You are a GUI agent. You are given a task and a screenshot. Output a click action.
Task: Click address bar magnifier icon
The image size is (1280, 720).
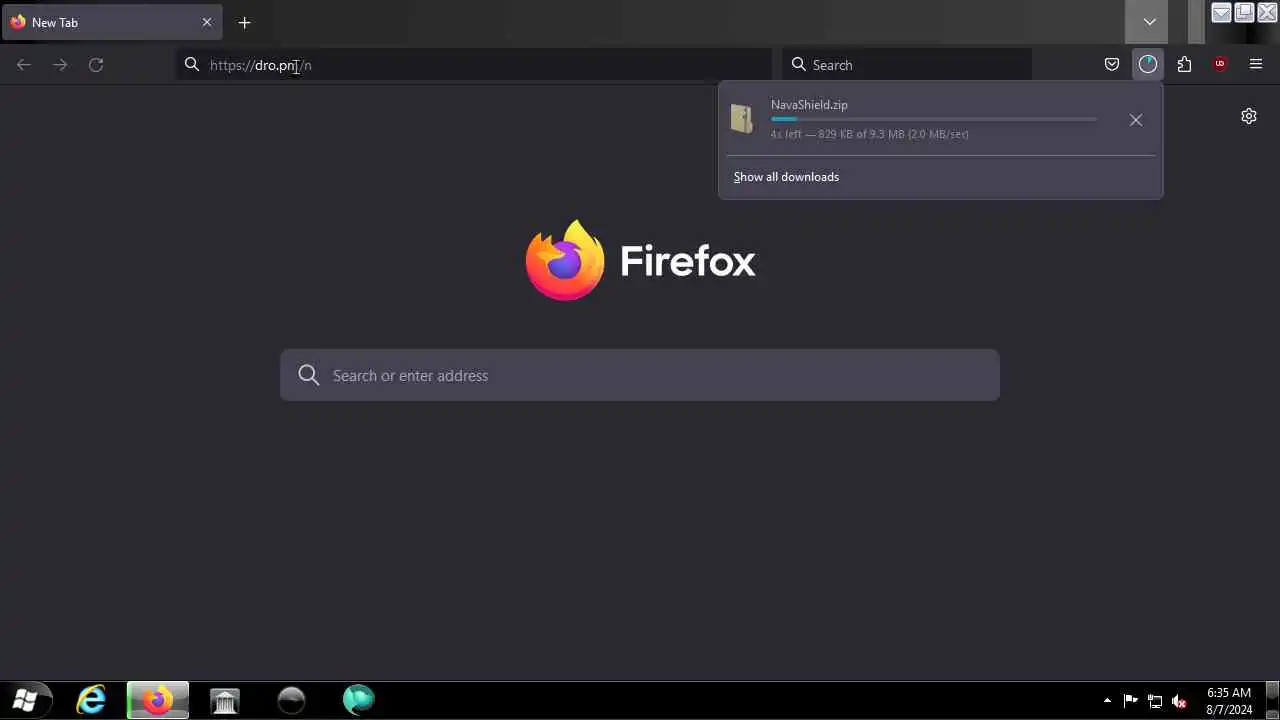click(192, 65)
